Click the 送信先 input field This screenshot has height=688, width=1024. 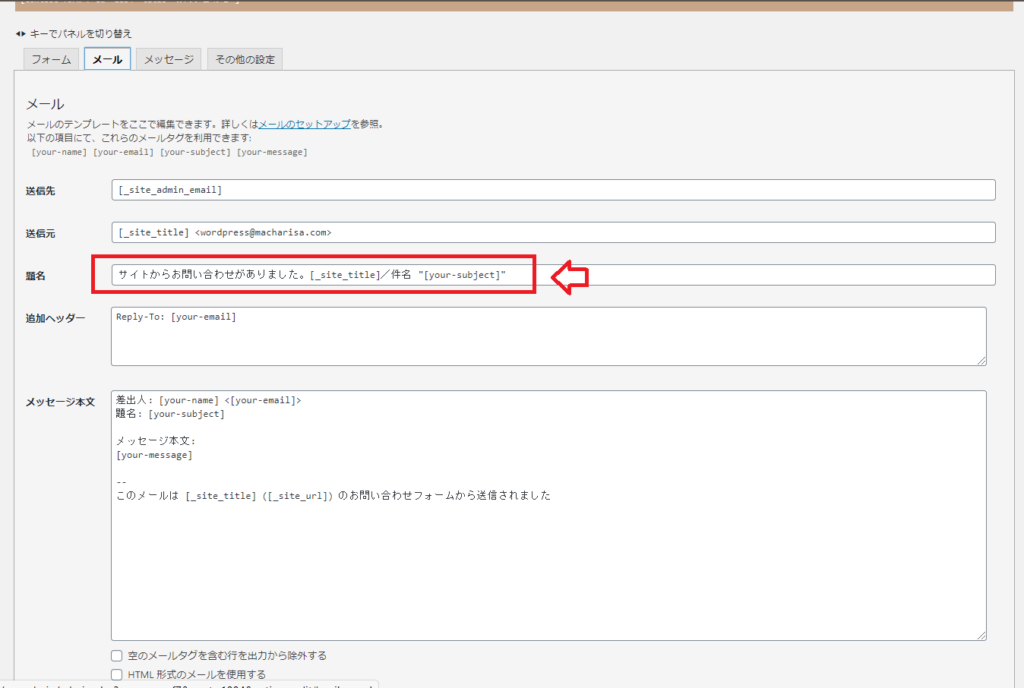point(553,190)
